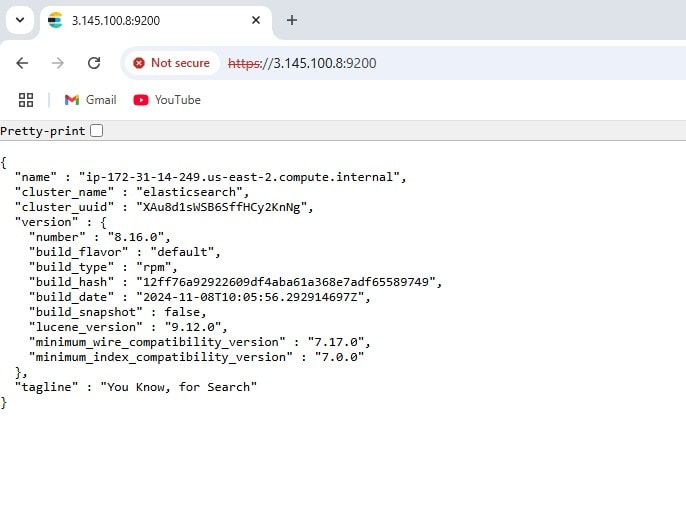
Task: Click the minimum_wire_compatibility_version value "7.17.0"
Action: 336,342
